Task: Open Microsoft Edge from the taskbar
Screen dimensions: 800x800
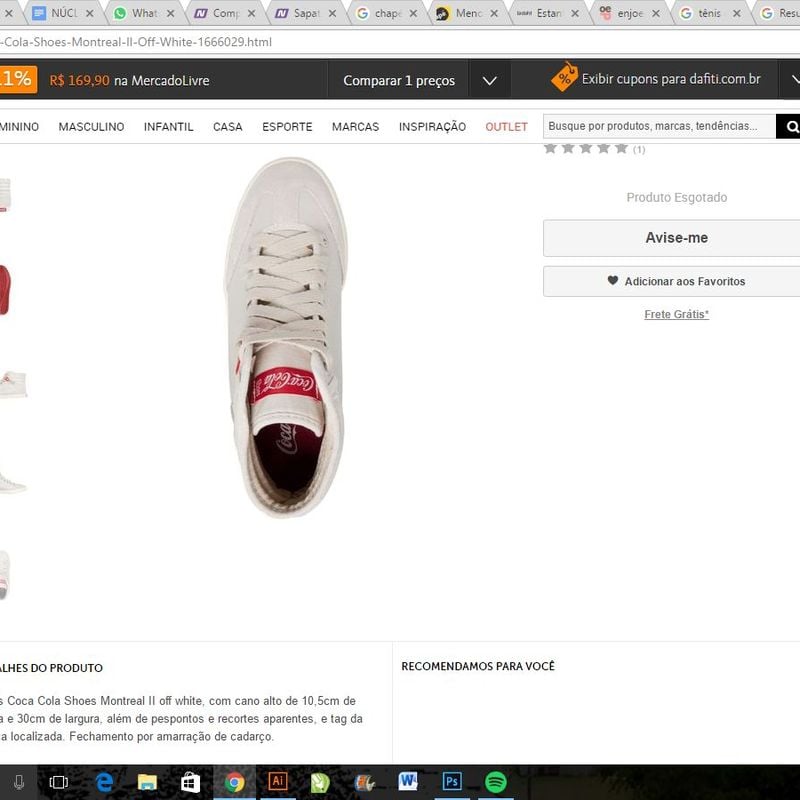Action: (104, 781)
